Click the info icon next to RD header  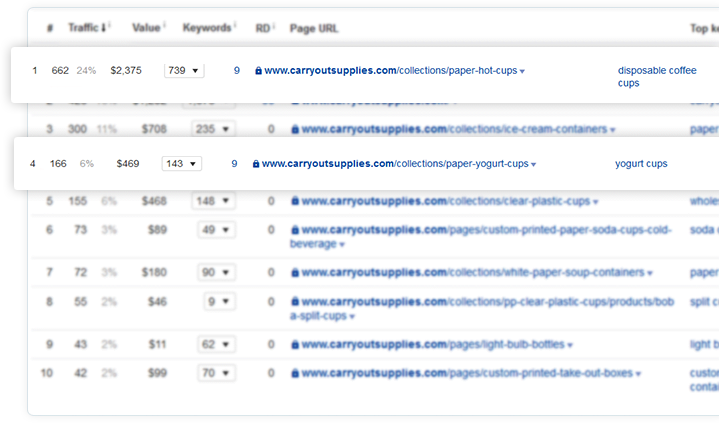(274, 25)
